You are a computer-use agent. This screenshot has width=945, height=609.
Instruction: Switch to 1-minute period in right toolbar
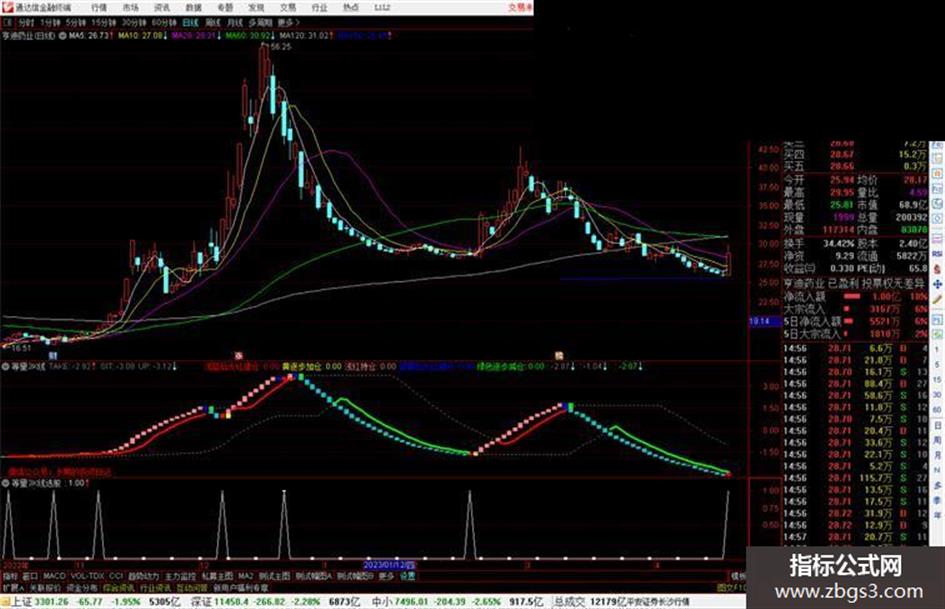(x=937, y=349)
